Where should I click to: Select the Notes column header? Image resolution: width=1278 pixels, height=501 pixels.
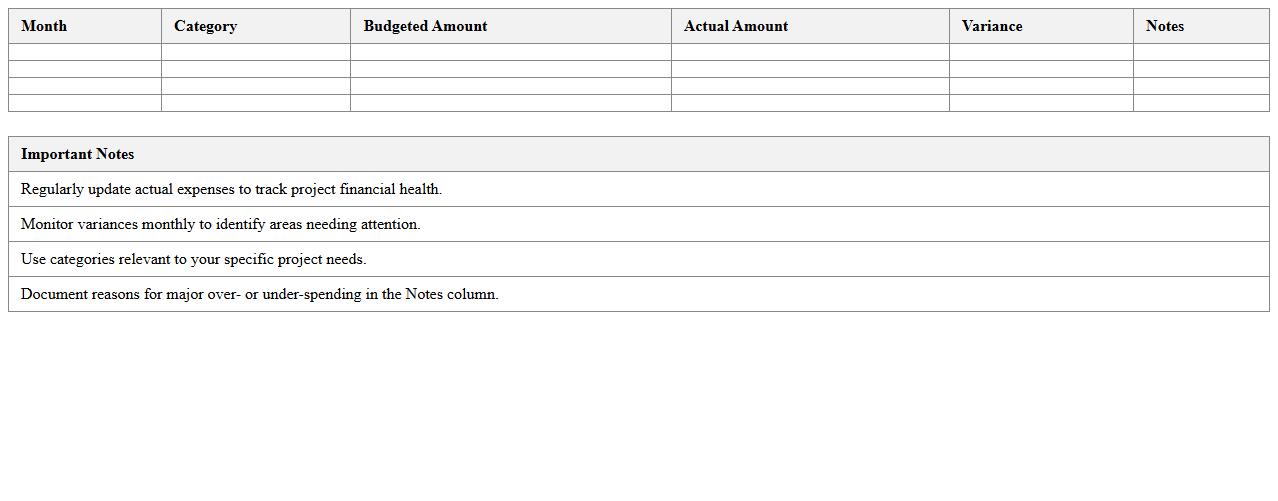point(1164,26)
